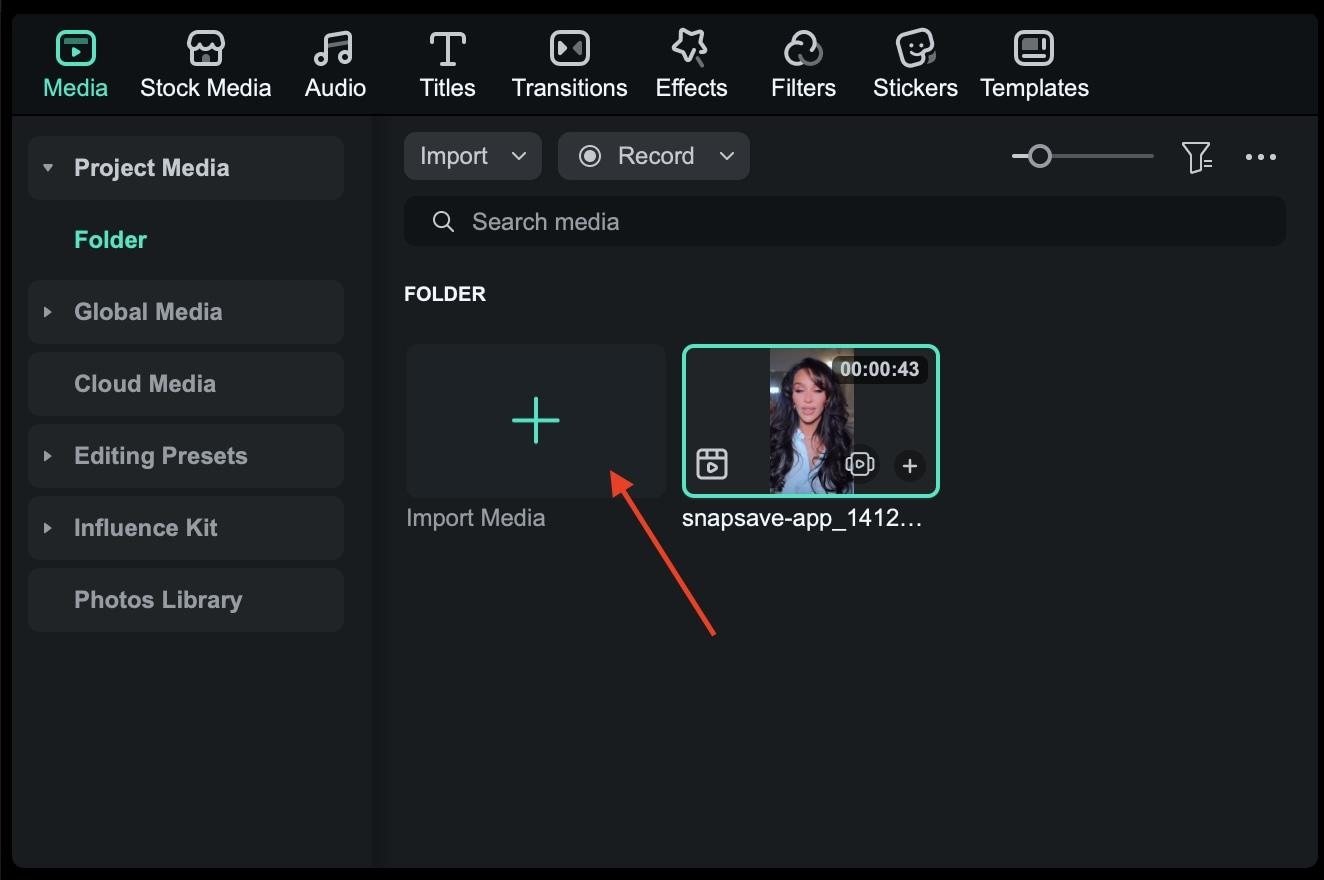This screenshot has width=1324, height=880.
Task: Expand the Global Media section
Action: [x=48, y=312]
